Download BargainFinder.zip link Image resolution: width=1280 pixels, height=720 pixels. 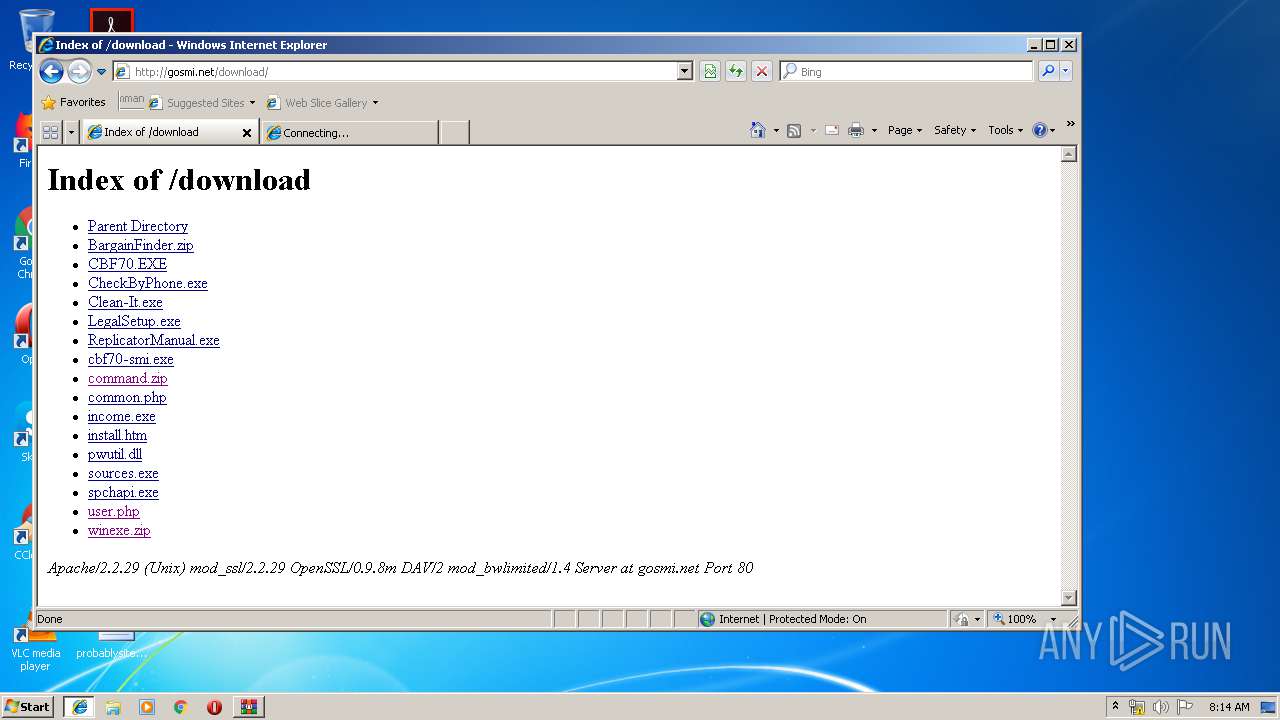141,245
